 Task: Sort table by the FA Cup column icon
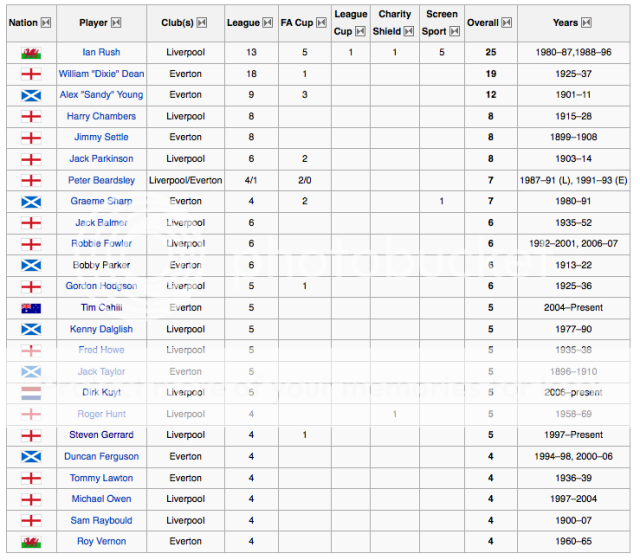coord(322,23)
